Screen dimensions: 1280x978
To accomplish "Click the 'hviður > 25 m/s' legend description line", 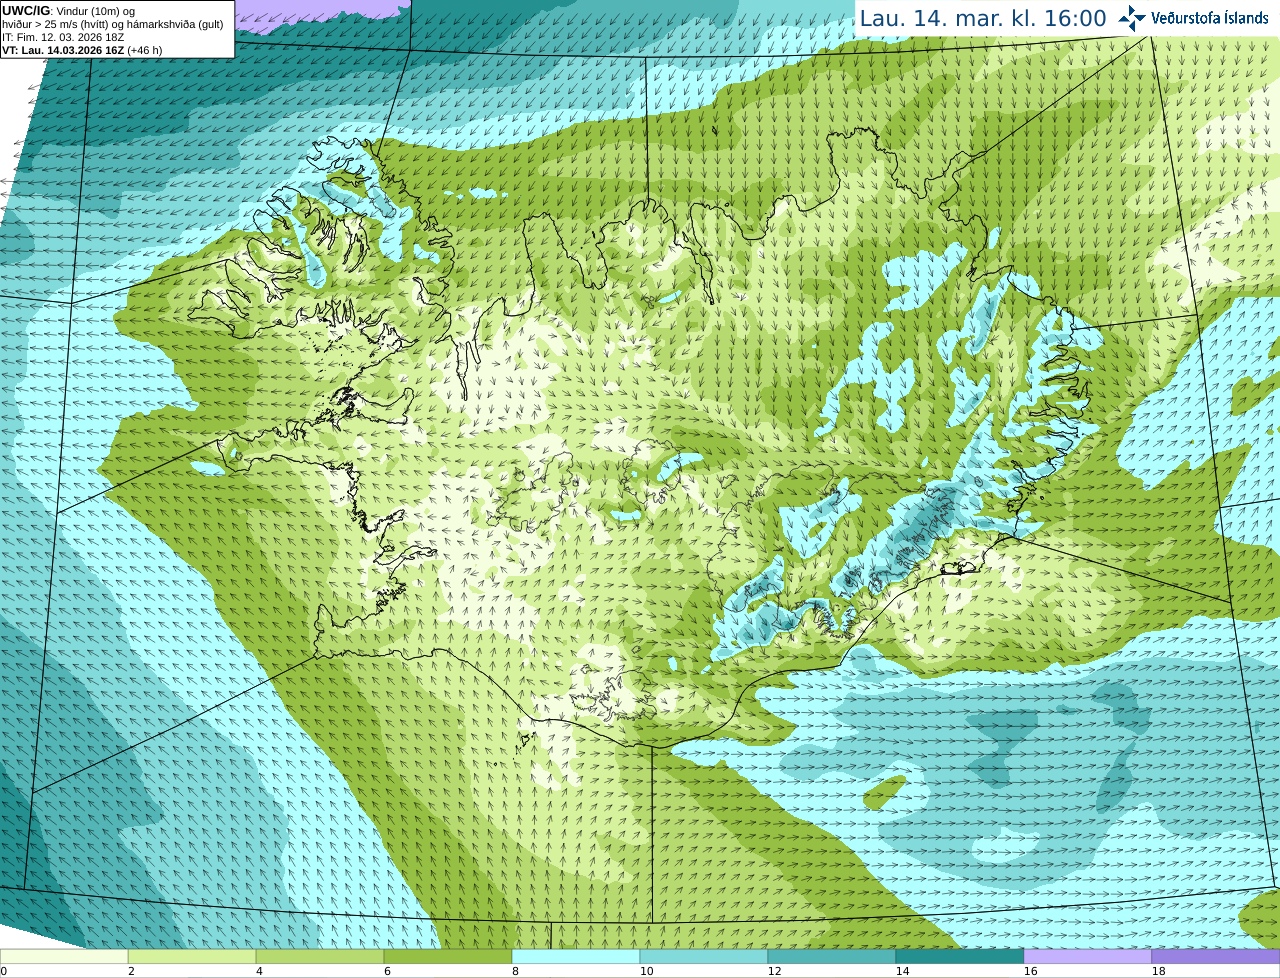I will pyautogui.click(x=113, y=24).
